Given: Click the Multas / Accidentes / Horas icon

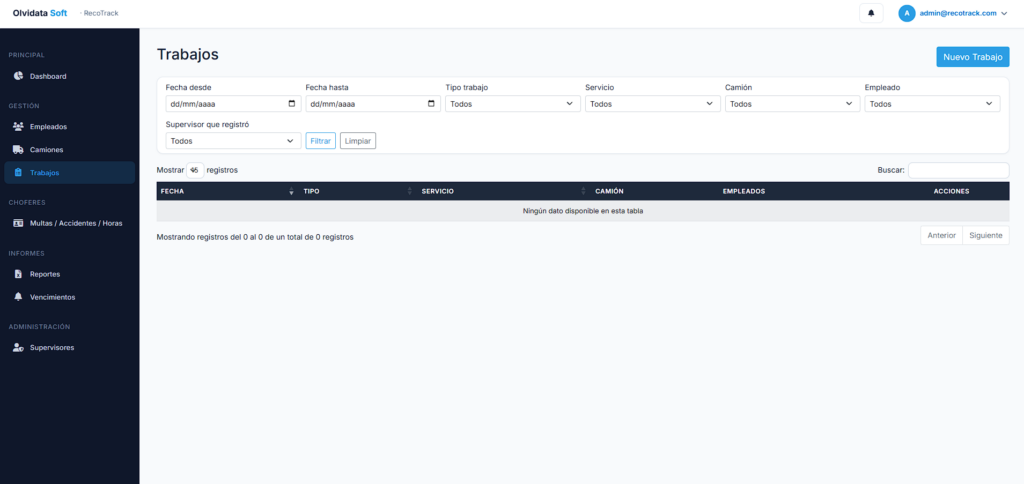Looking at the screenshot, I should tap(18, 223).
